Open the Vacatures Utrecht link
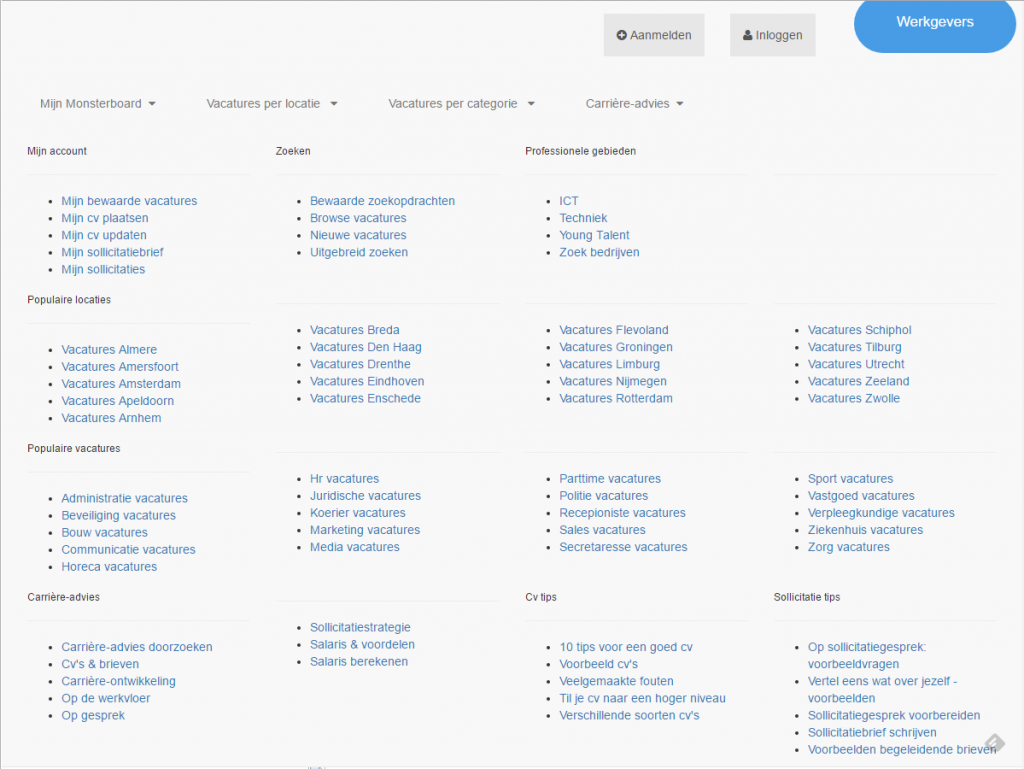This screenshot has width=1024, height=769. tap(856, 364)
